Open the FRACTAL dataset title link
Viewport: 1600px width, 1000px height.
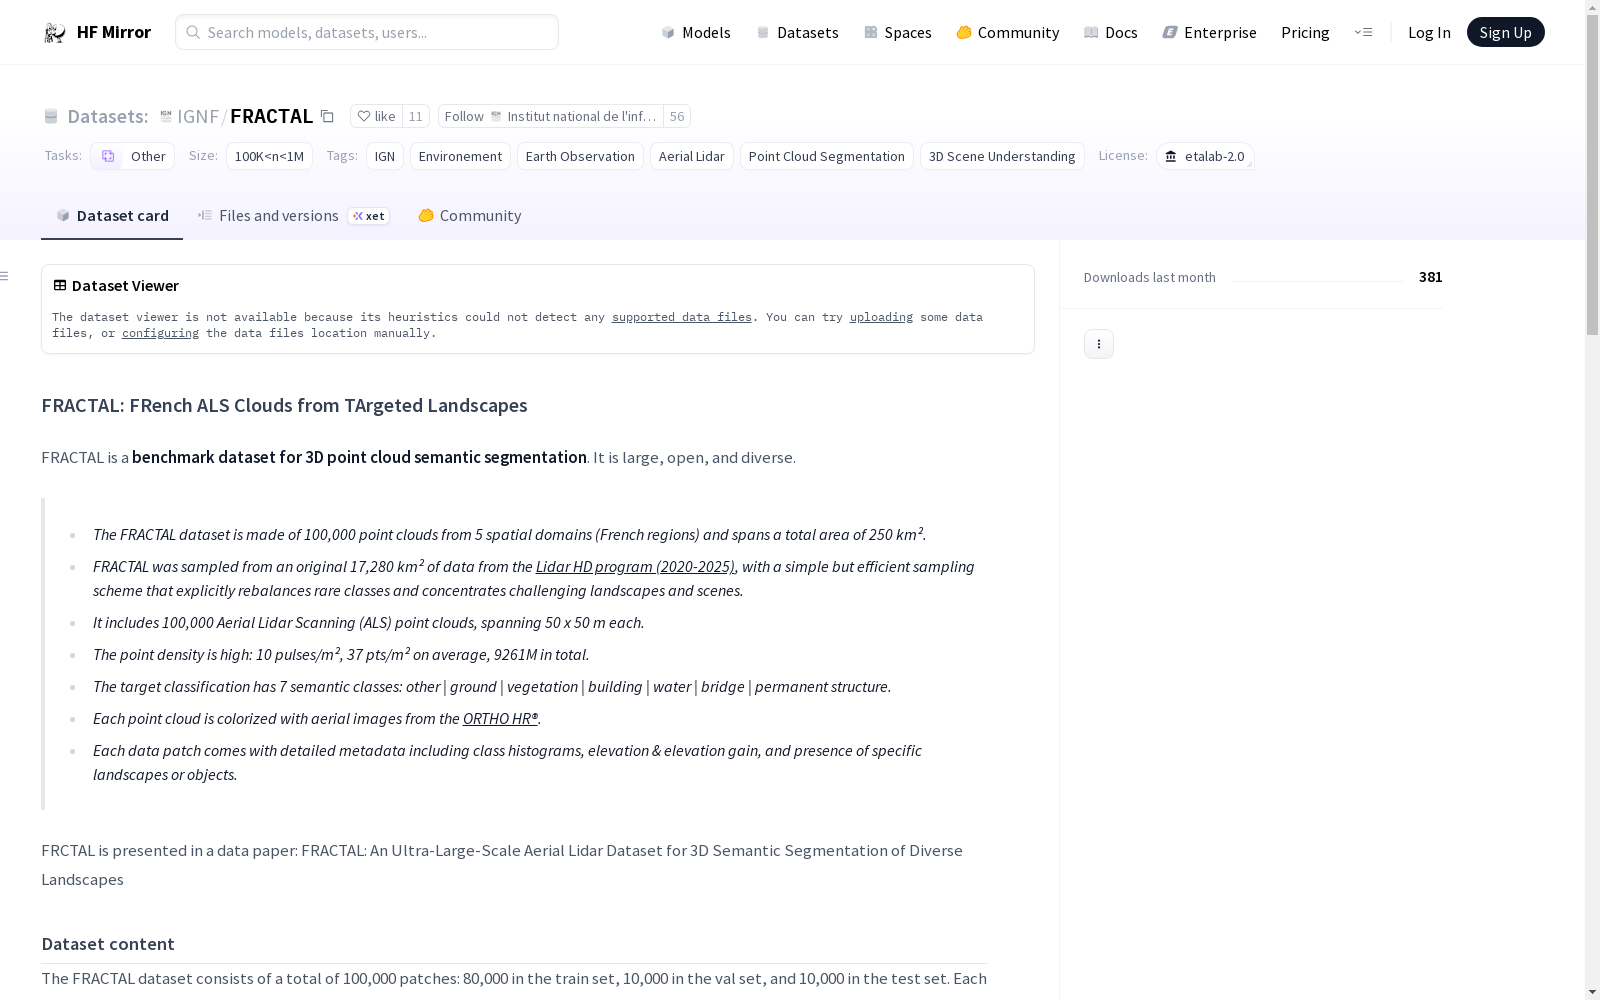click(x=272, y=116)
